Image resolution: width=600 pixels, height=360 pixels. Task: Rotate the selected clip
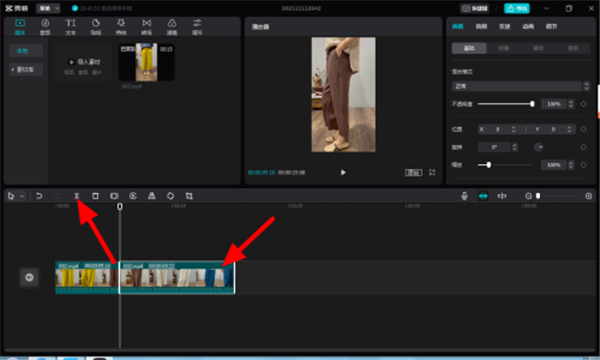coord(170,196)
